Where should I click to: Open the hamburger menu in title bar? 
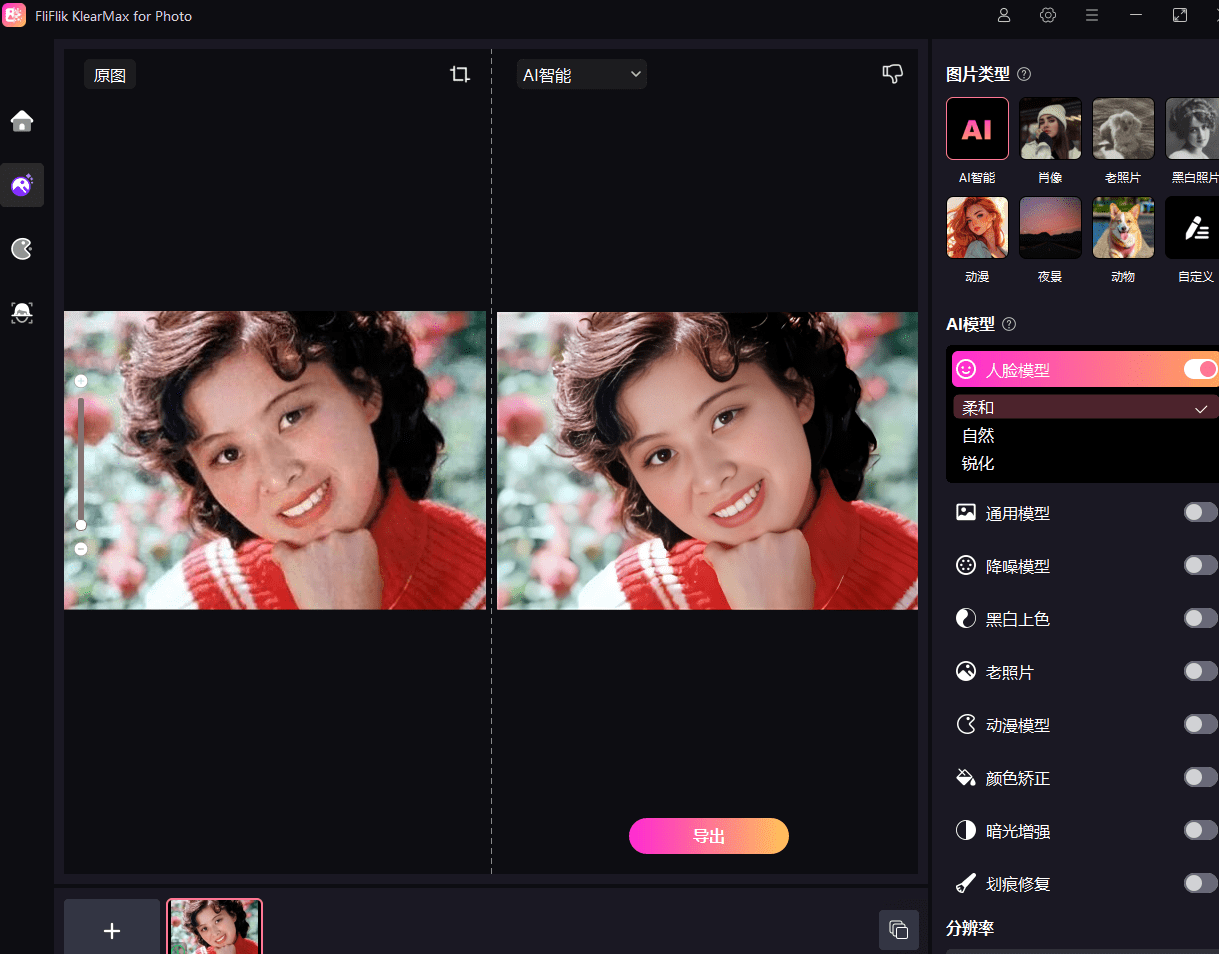(1092, 15)
